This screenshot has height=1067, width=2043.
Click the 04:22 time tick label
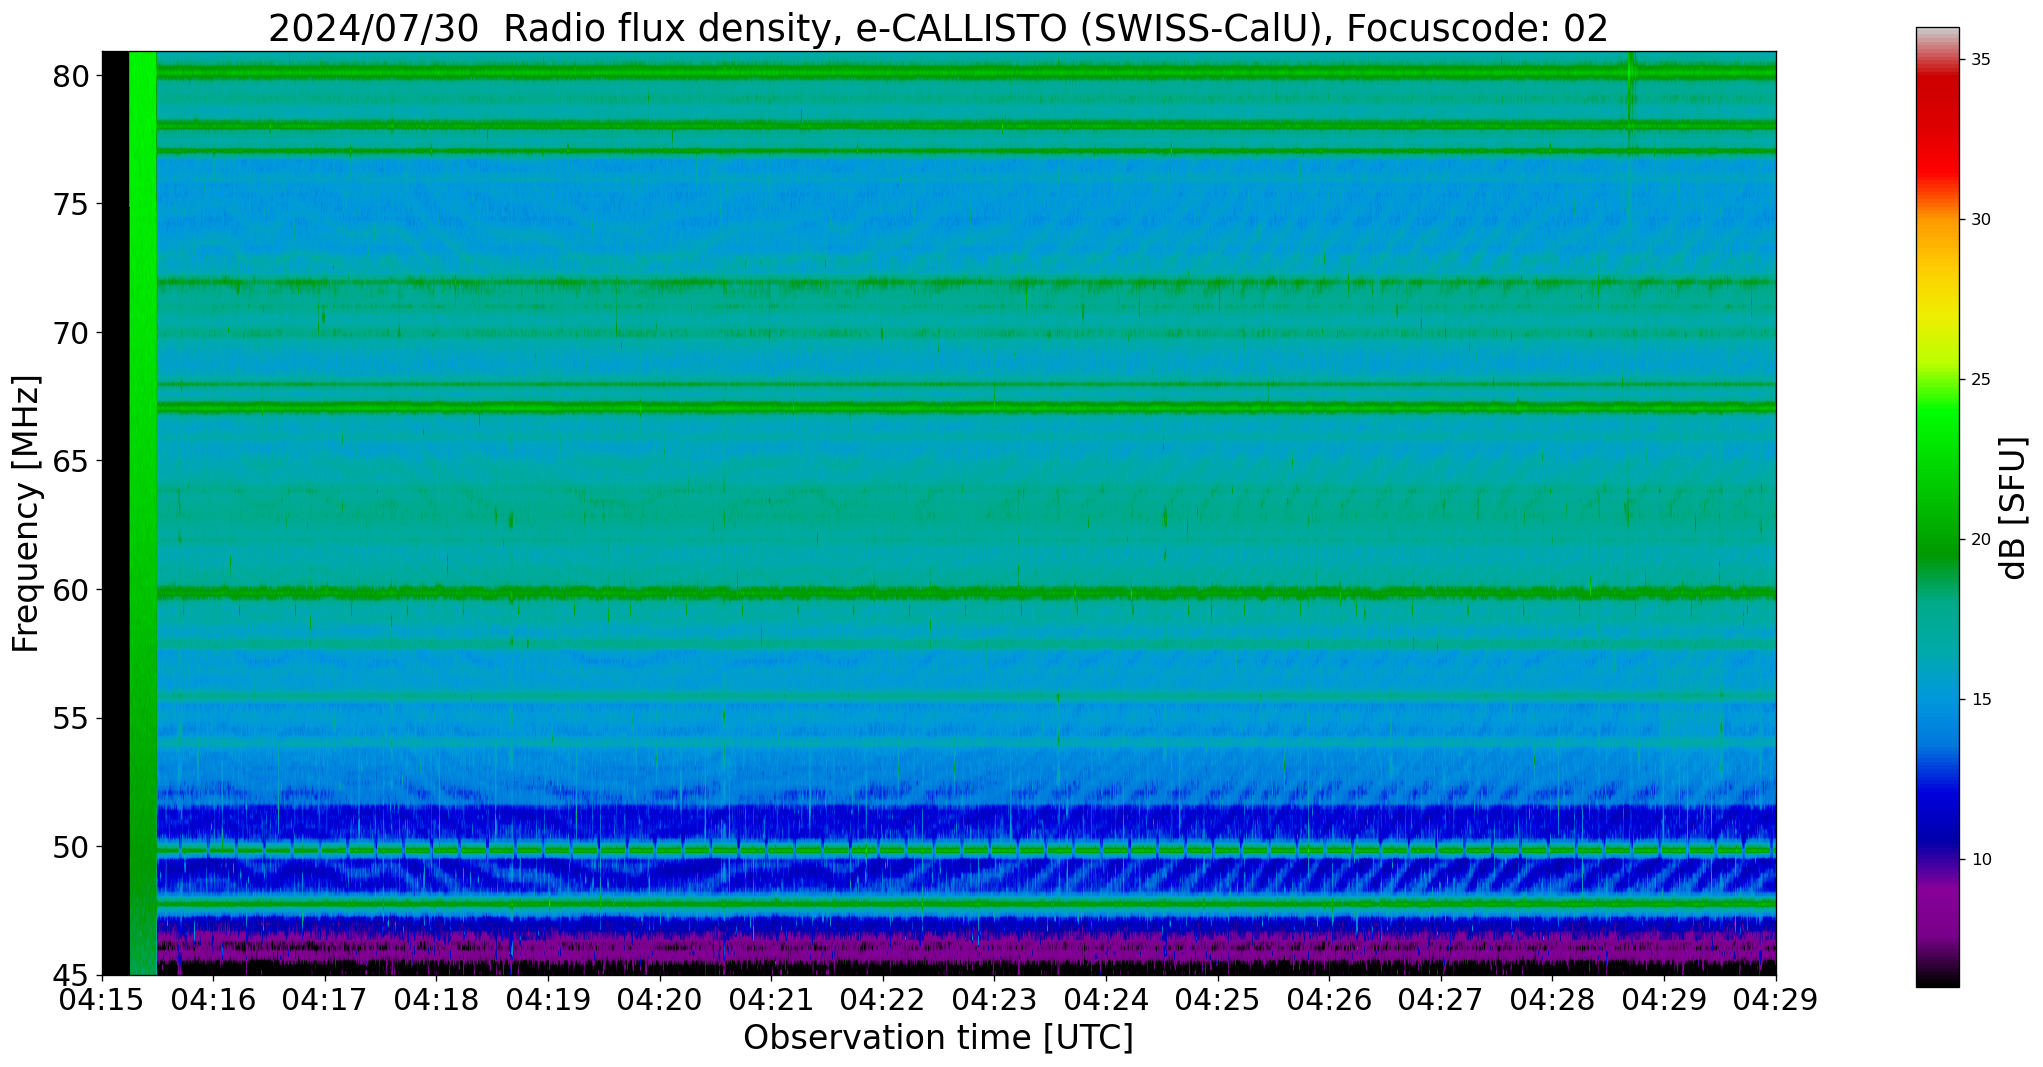pos(883,1000)
